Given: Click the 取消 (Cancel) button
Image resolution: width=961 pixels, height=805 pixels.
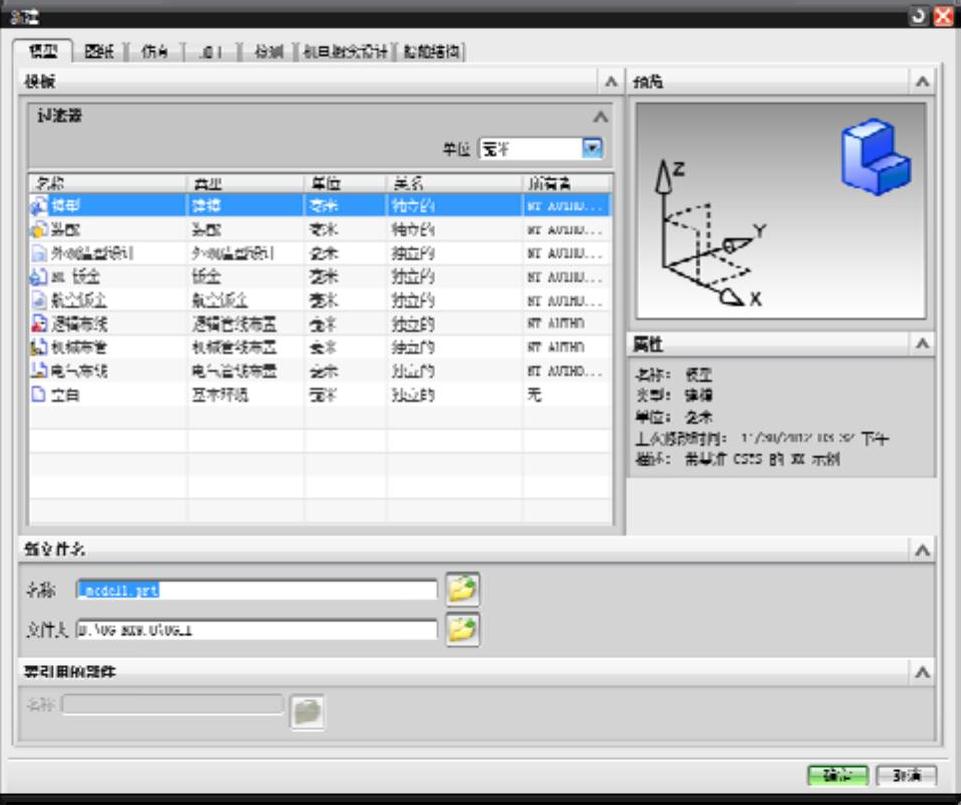Looking at the screenshot, I should click(906, 775).
